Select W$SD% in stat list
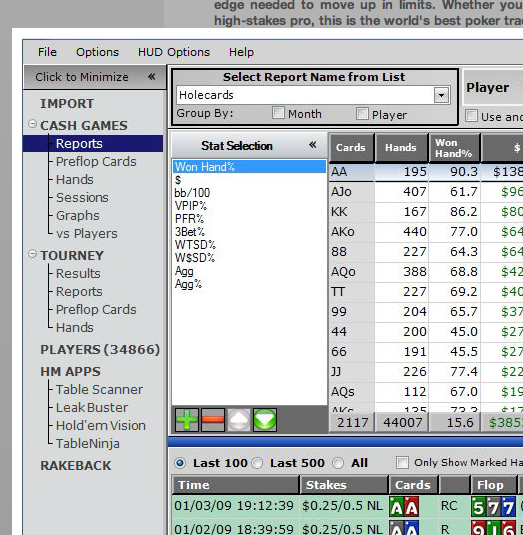Viewport: 523px width, 535px height. (x=195, y=258)
